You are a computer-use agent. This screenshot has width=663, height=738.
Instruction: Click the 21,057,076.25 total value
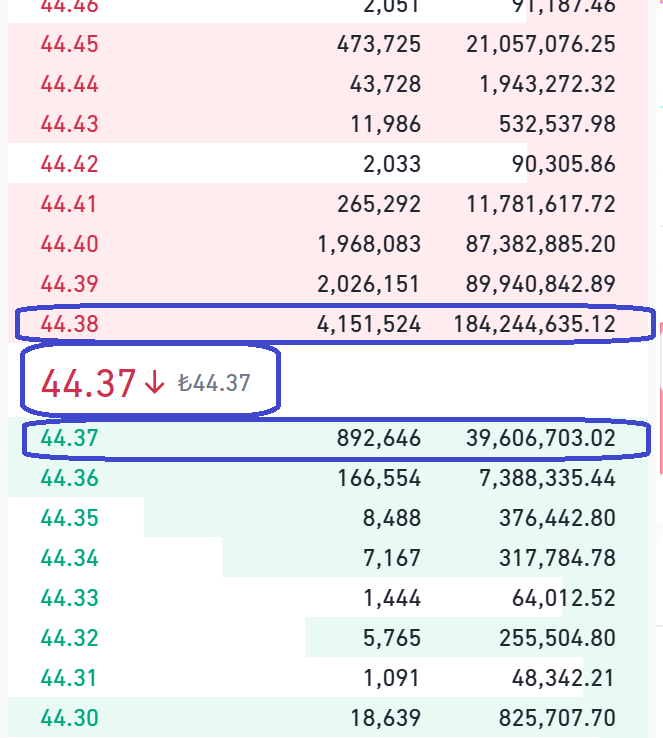pos(541,44)
